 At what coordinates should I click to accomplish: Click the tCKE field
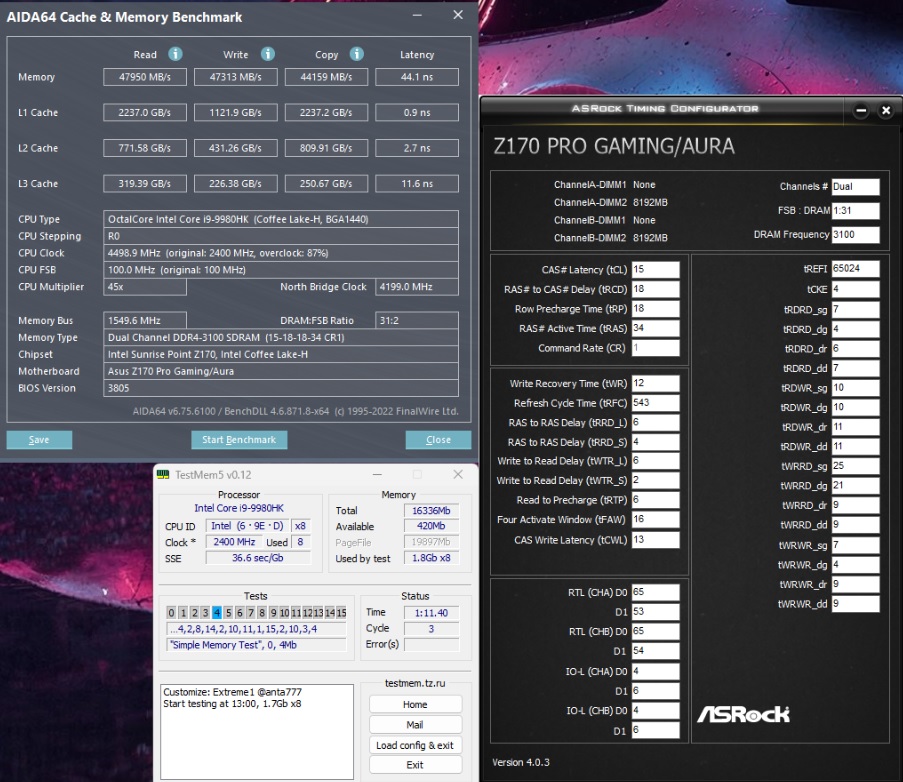click(x=855, y=289)
